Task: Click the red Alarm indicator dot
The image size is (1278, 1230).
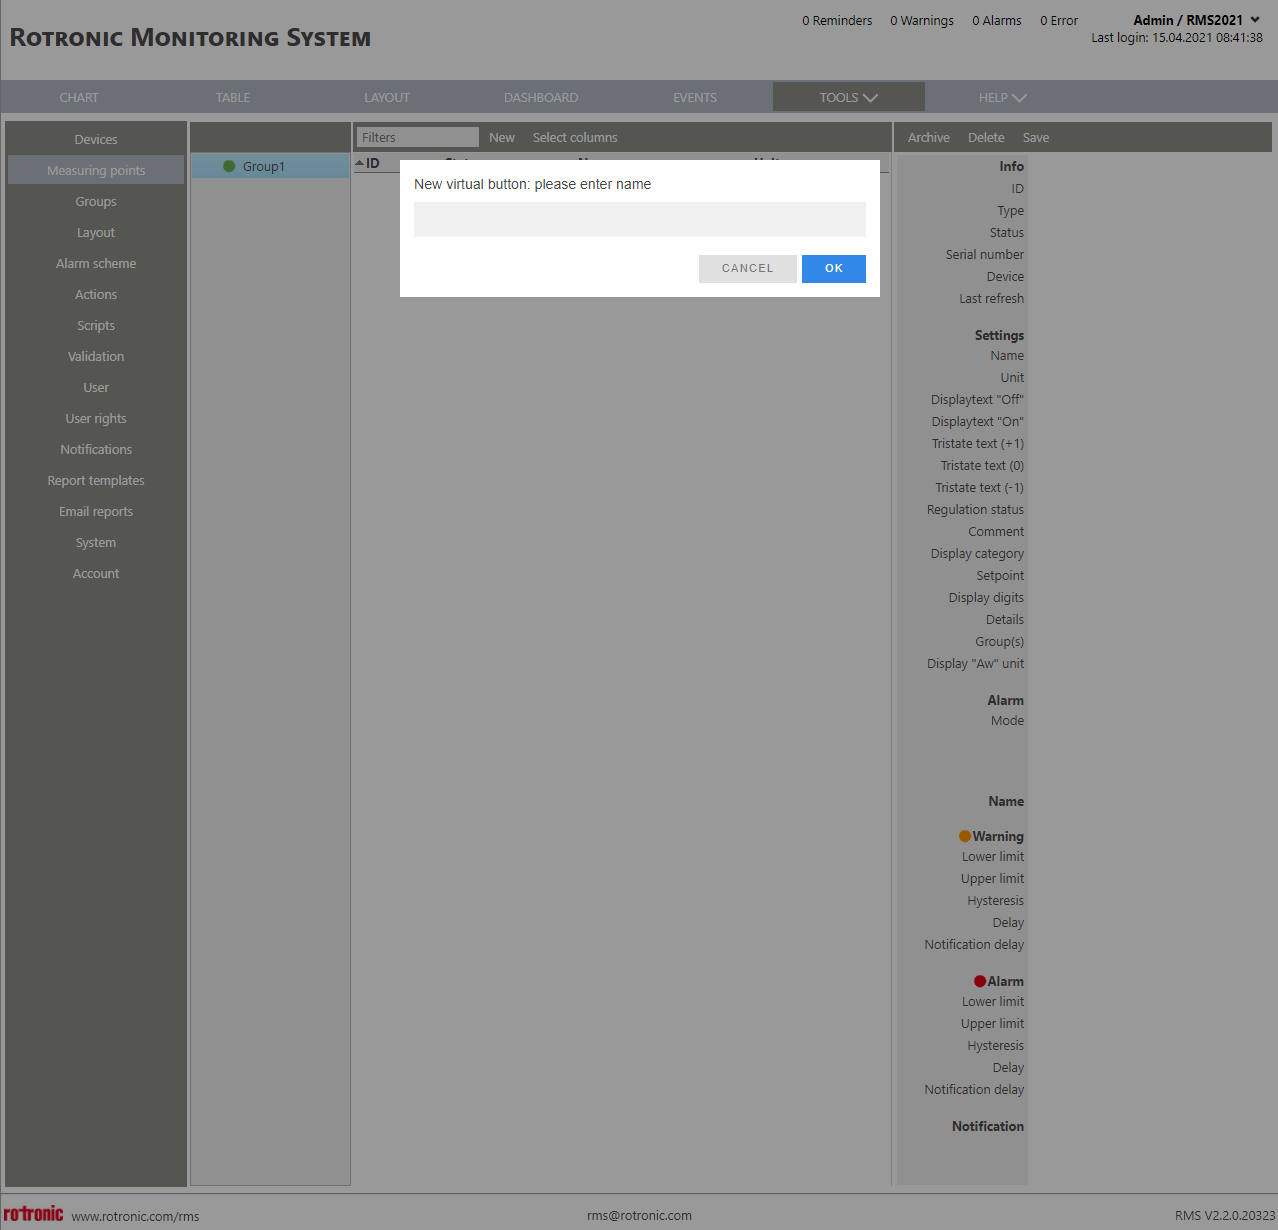Action: (980, 981)
